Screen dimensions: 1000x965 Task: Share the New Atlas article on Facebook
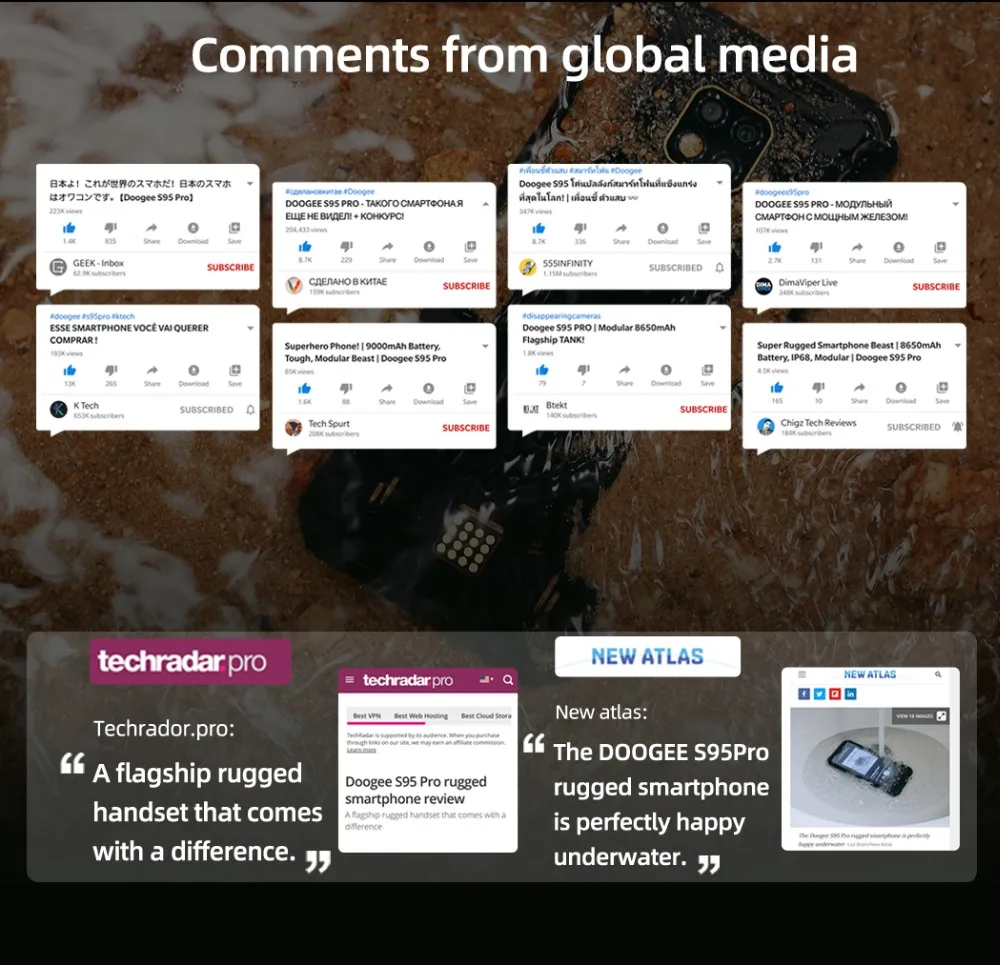click(x=804, y=694)
